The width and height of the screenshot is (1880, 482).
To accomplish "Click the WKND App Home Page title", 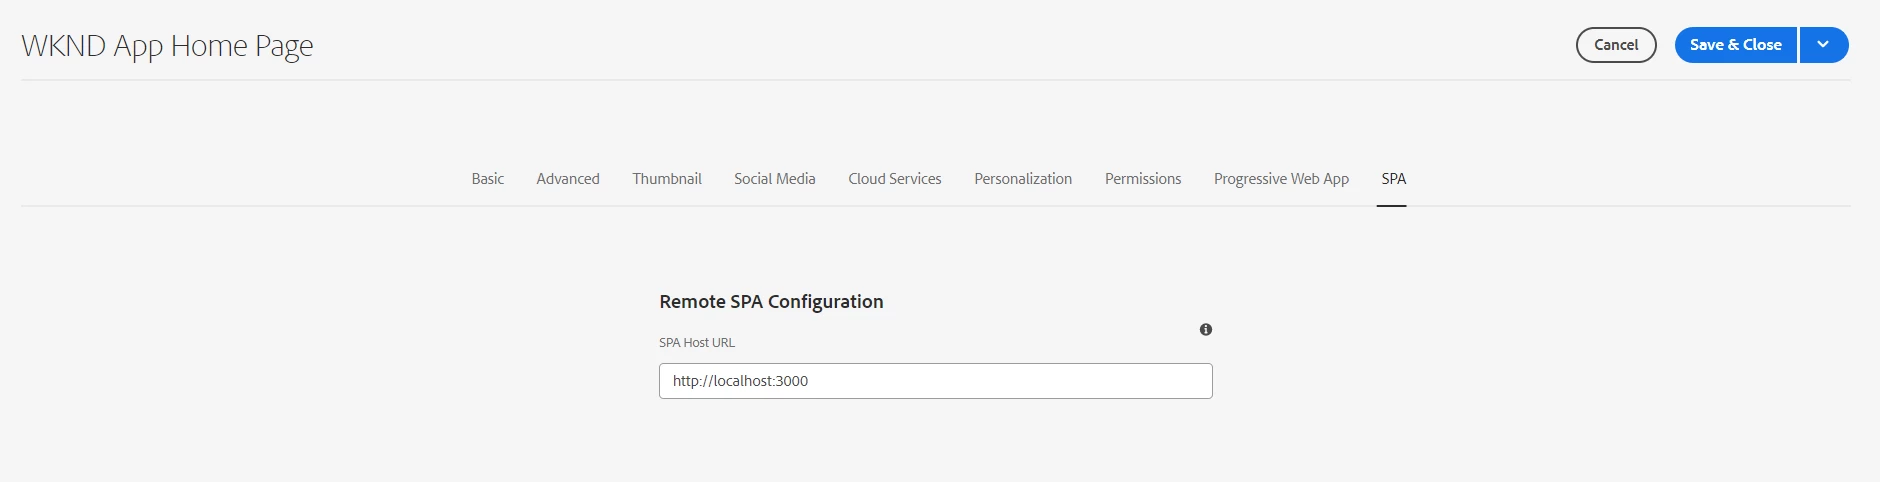I will pyautogui.click(x=167, y=46).
